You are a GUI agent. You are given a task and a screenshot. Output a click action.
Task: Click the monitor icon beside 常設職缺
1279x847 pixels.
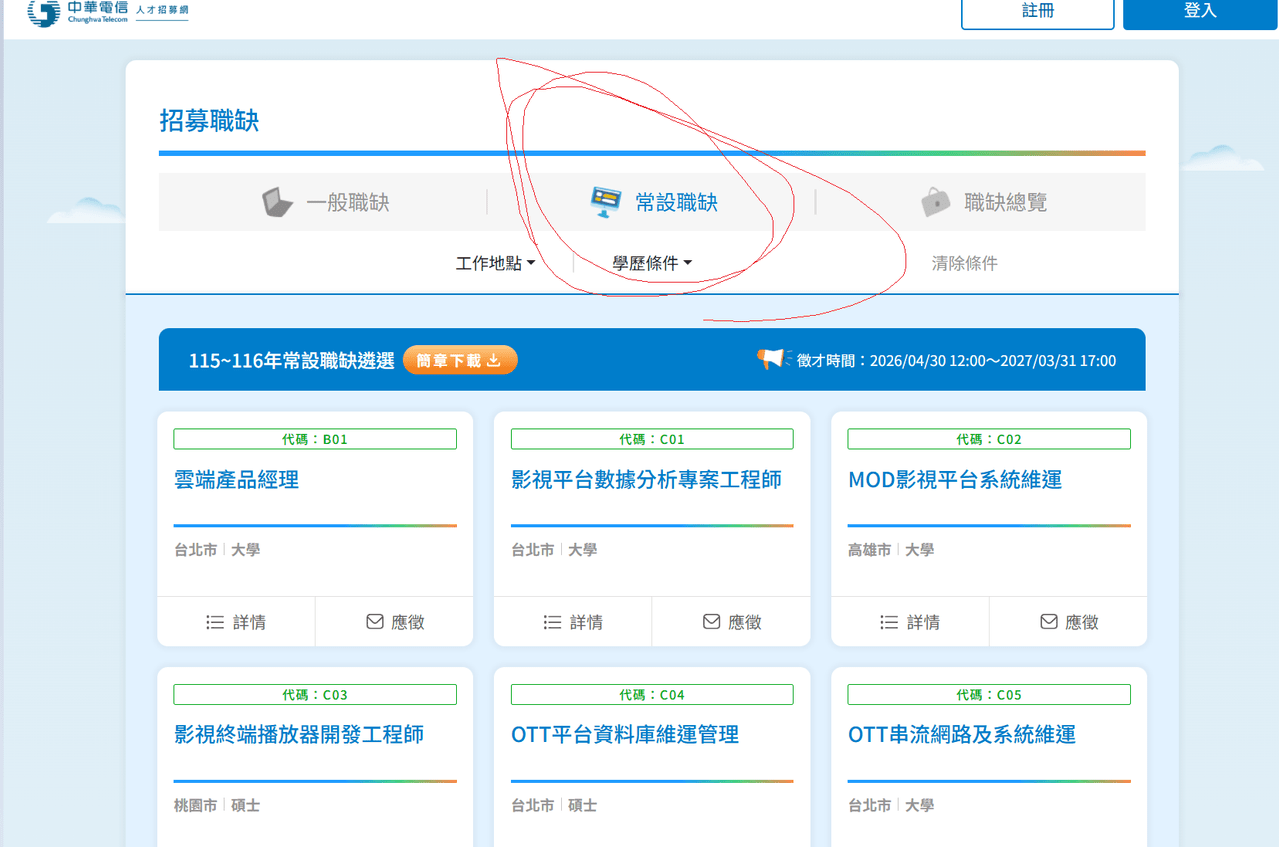coord(606,202)
